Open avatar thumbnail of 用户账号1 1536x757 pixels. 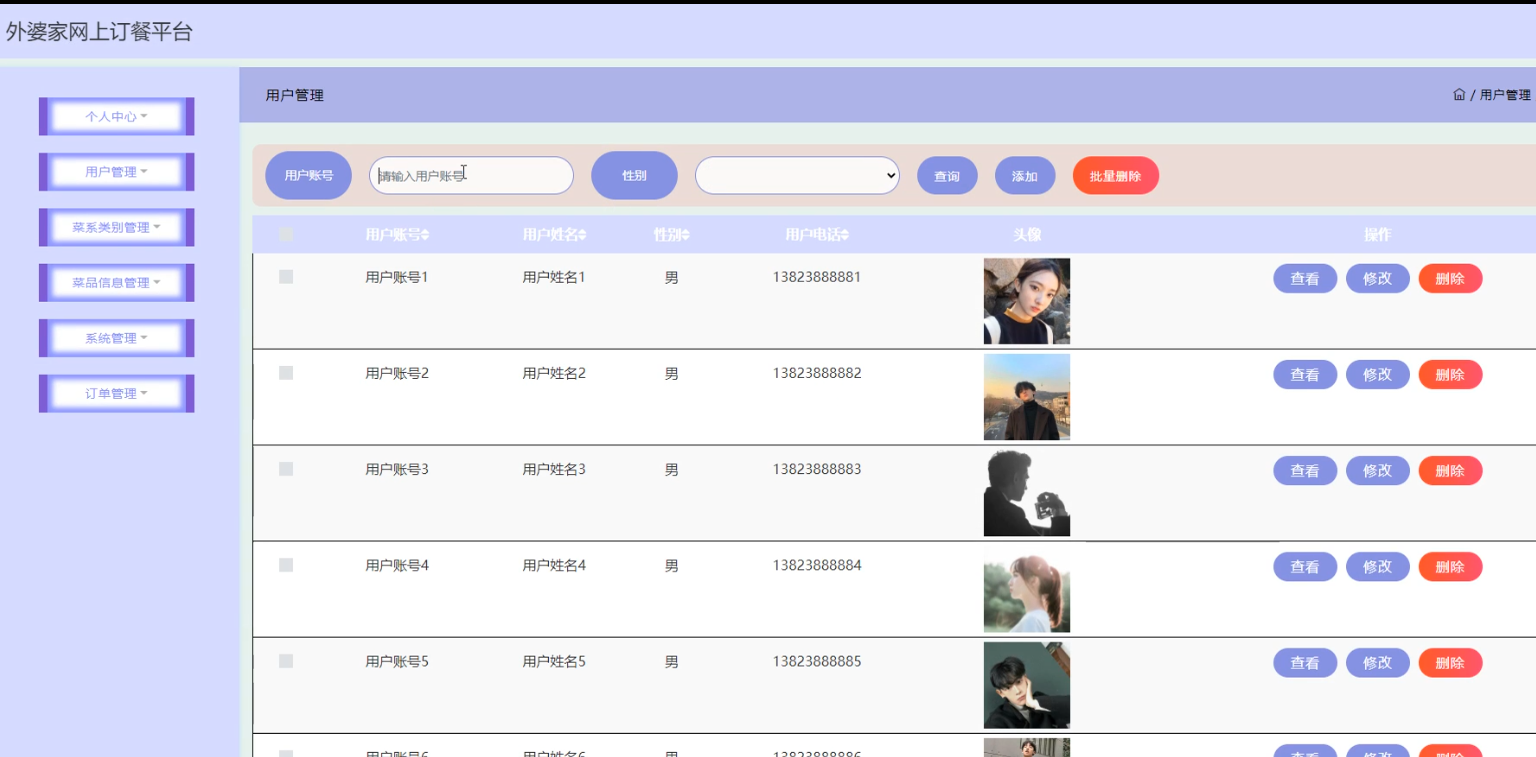pos(1027,301)
